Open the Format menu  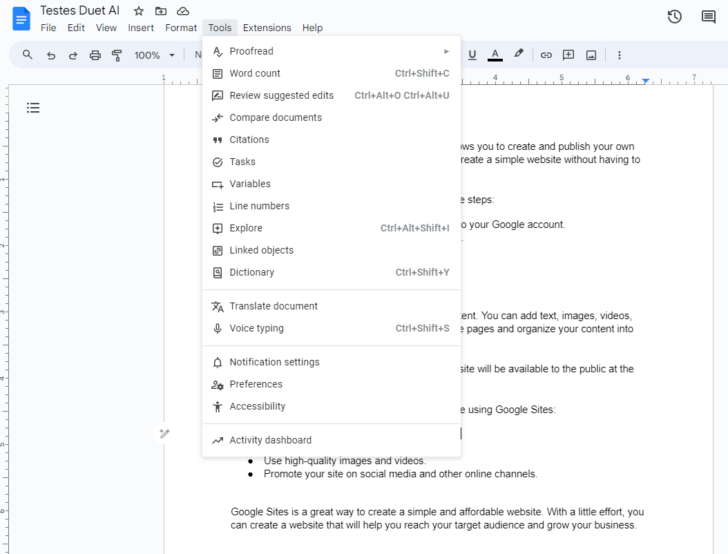click(181, 28)
